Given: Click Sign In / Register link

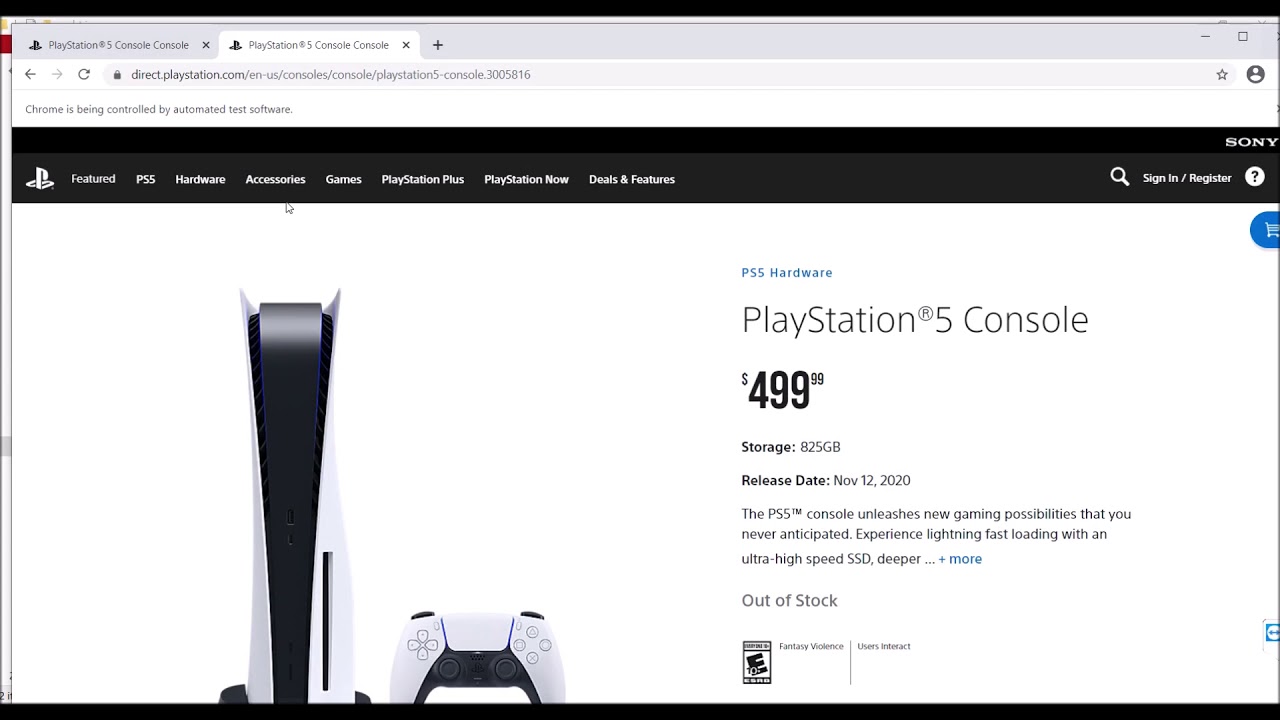Looking at the screenshot, I should (1187, 178).
